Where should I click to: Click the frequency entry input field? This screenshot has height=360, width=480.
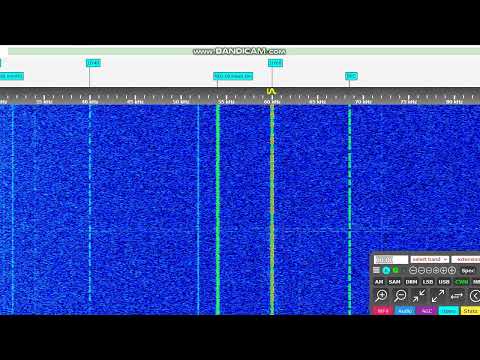click(391, 259)
